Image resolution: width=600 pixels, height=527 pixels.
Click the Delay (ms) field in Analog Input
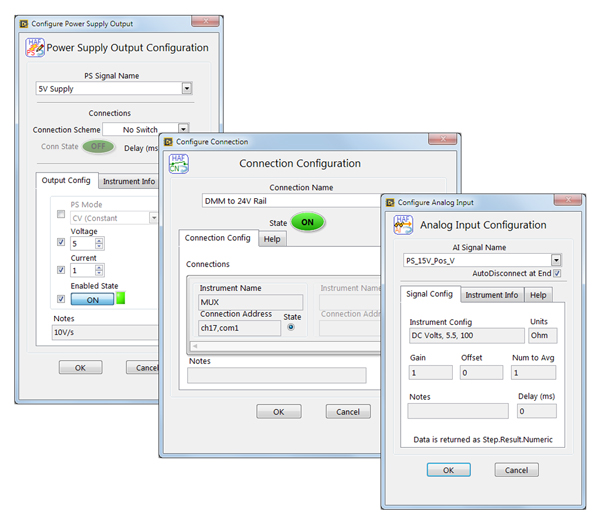tap(537, 411)
